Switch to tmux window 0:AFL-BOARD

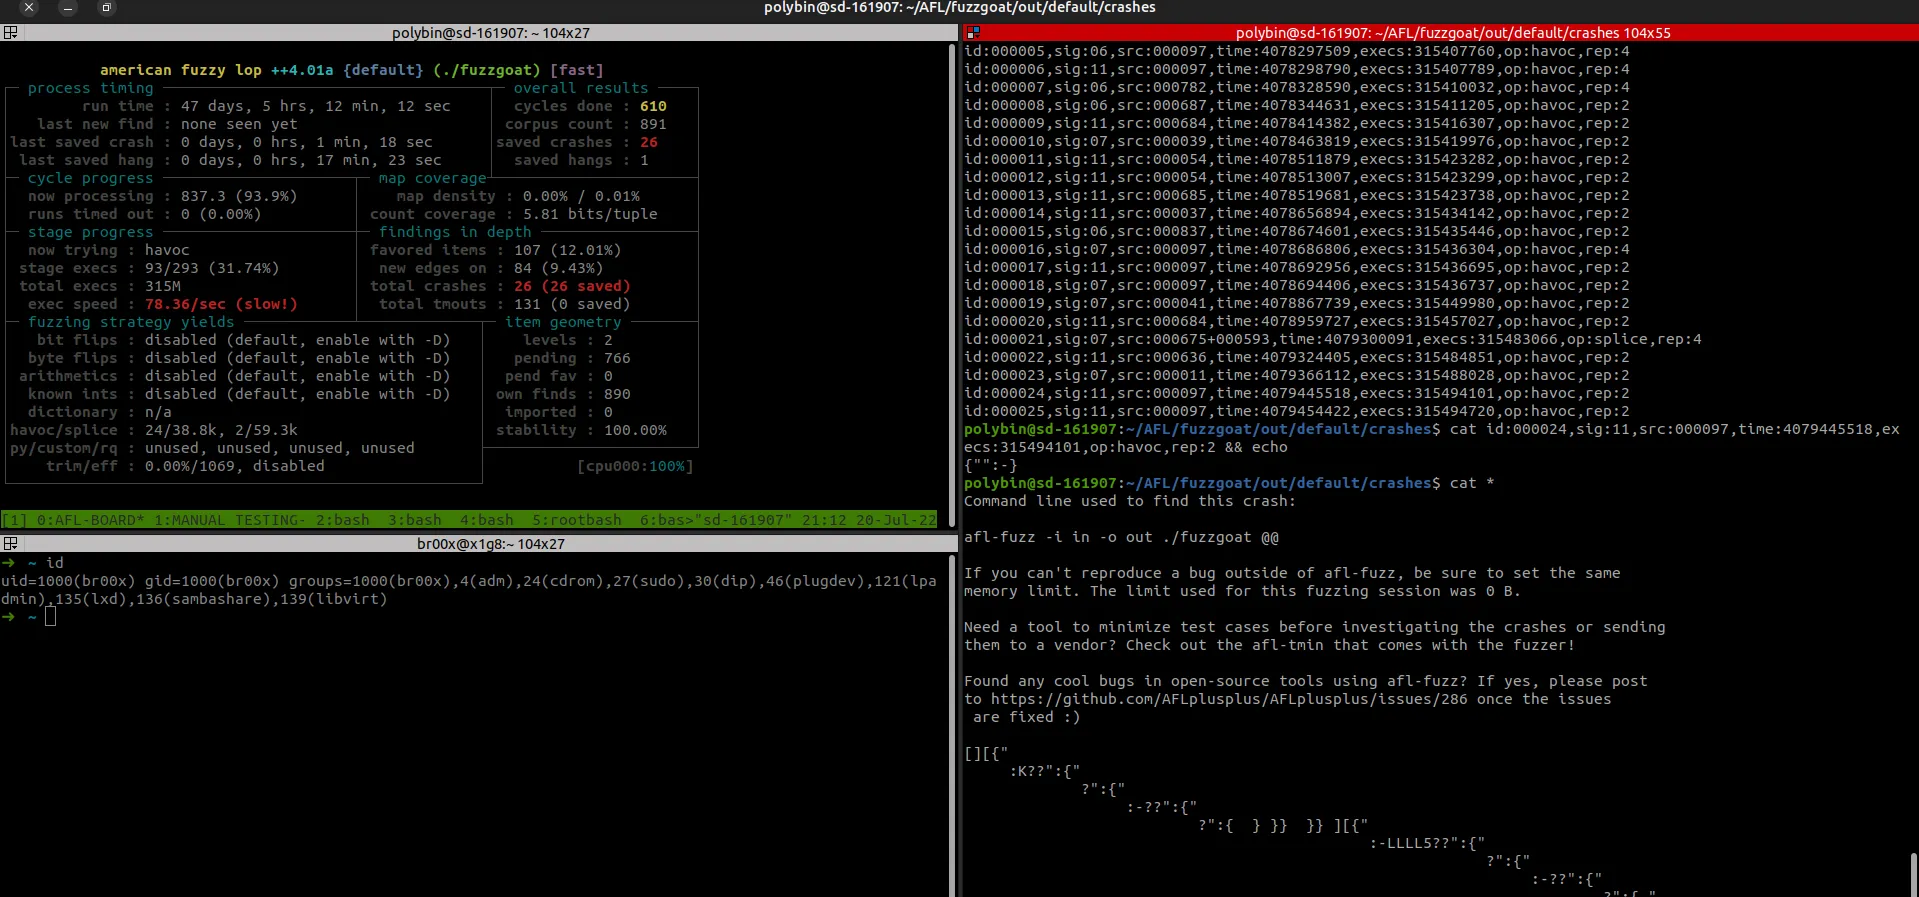pyautogui.click(x=90, y=520)
